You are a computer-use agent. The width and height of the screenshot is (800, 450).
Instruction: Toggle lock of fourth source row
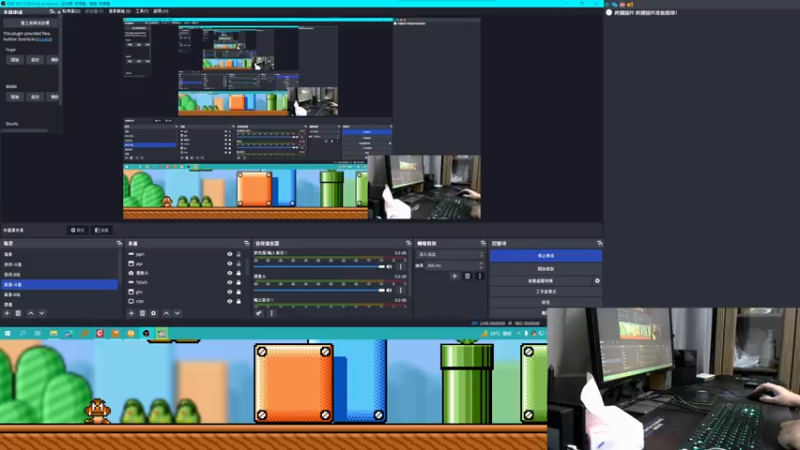click(x=238, y=282)
